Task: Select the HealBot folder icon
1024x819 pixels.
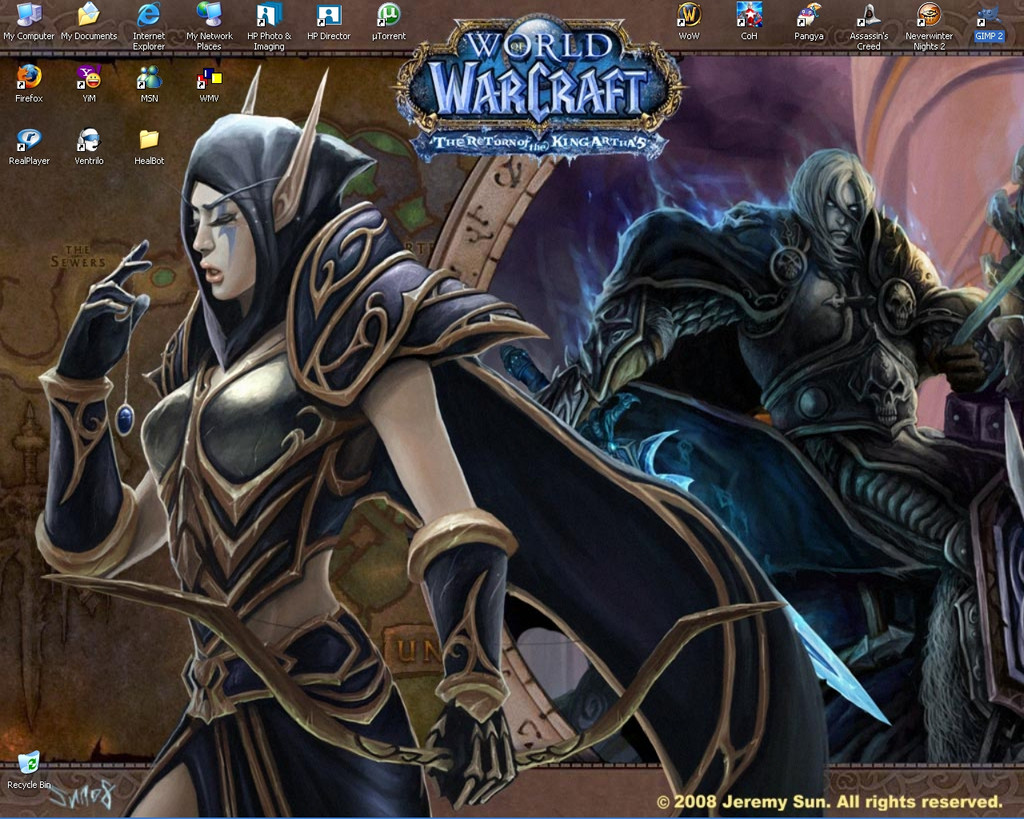Action: (149, 146)
